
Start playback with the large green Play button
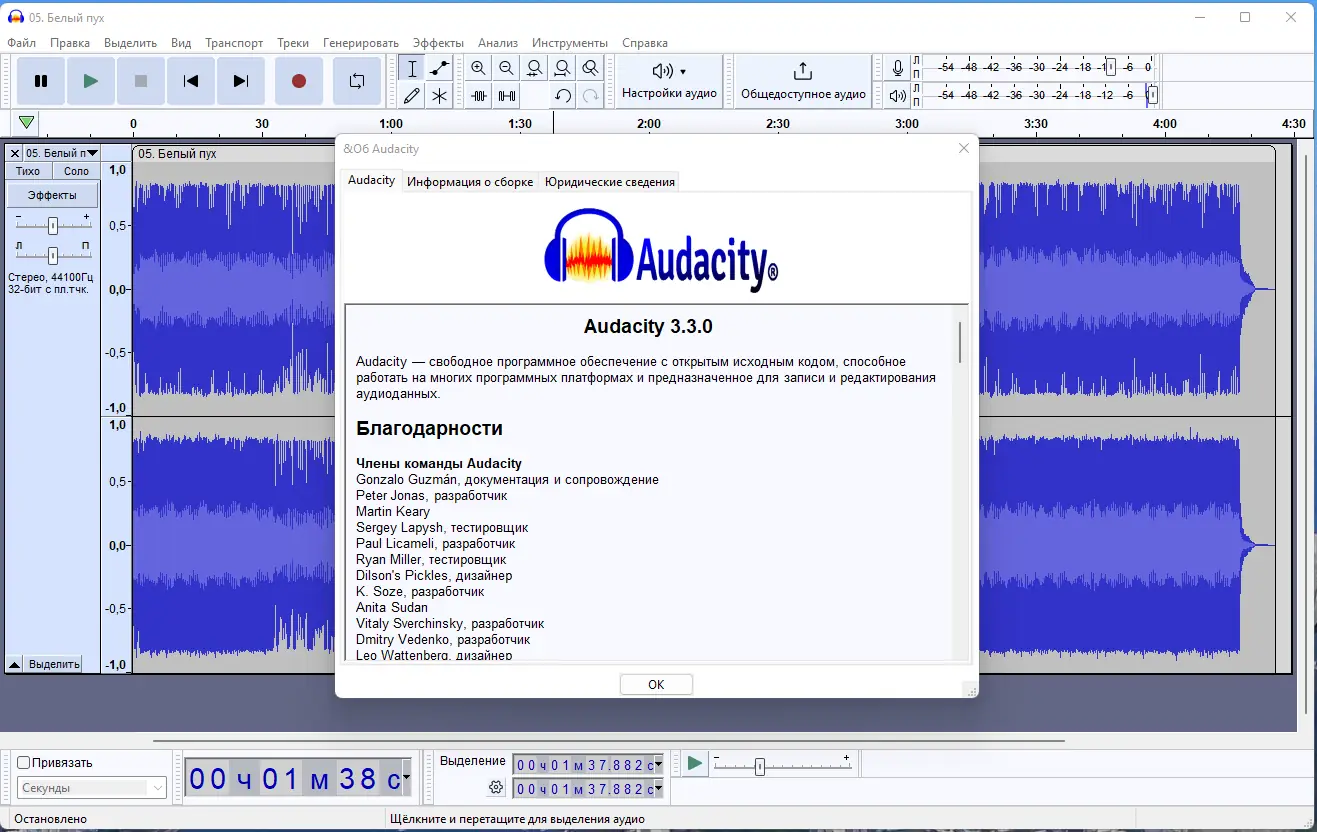91,81
